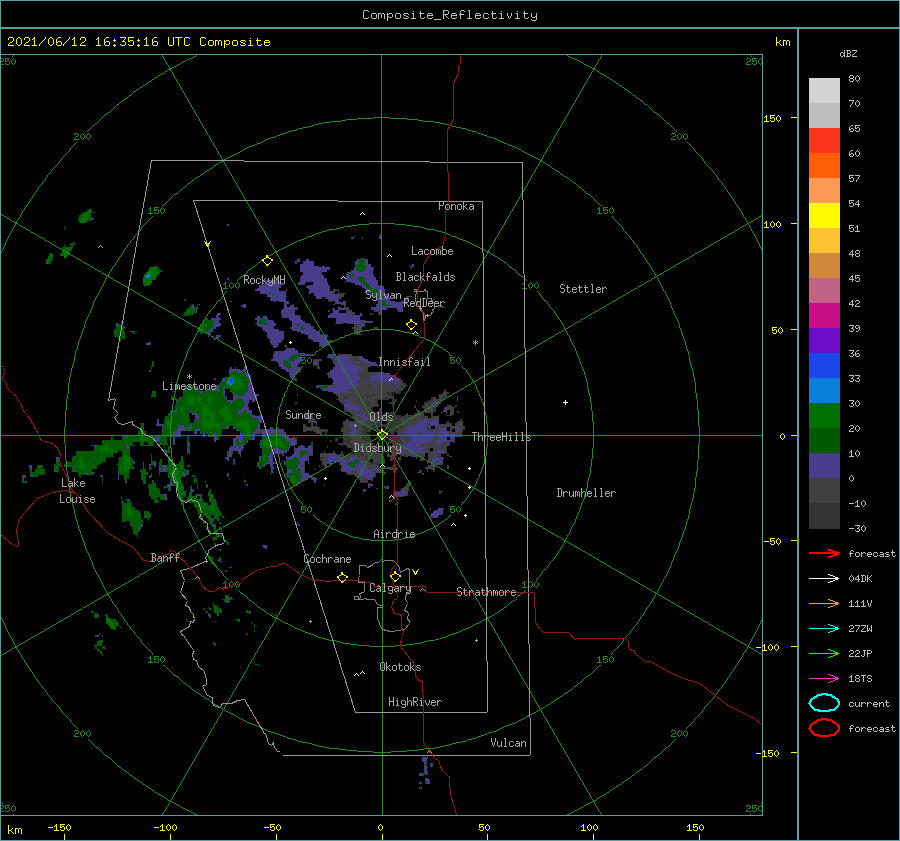Select the red 60–65 dBZ swatch
Viewport: 900px width, 841px height.
824,140
